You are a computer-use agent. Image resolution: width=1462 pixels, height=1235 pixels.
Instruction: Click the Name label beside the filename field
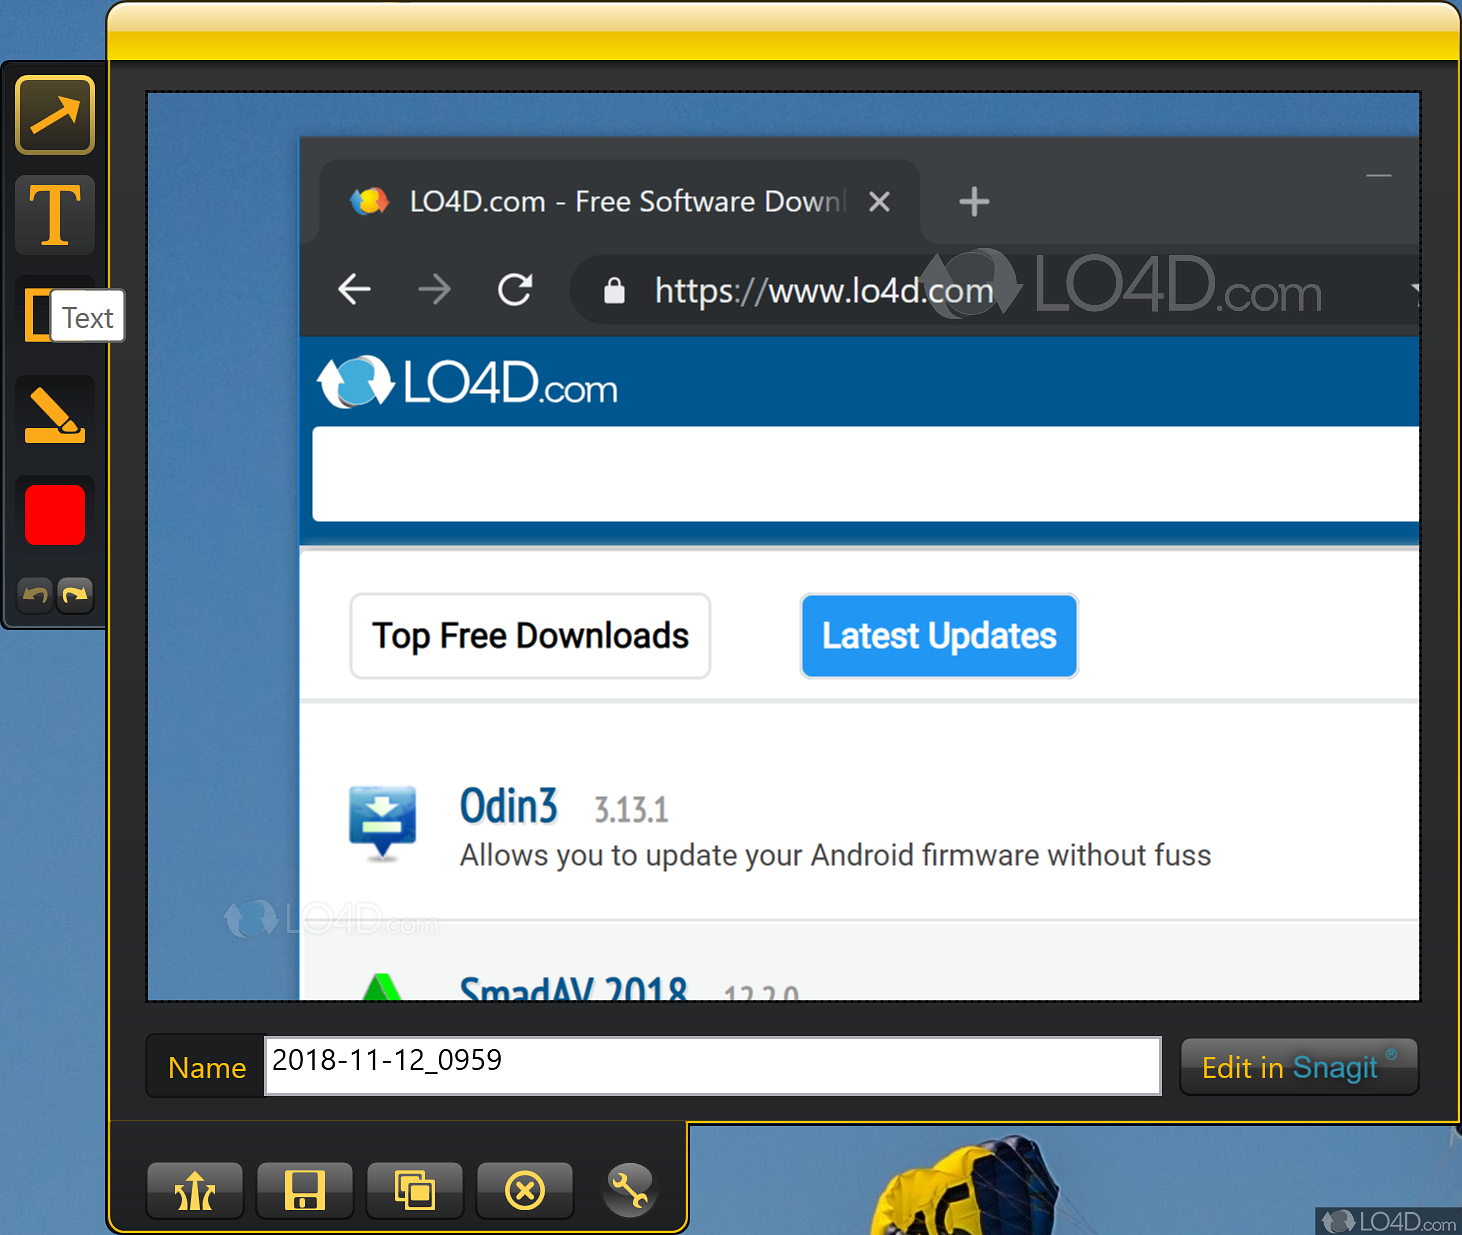(207, 1068)
